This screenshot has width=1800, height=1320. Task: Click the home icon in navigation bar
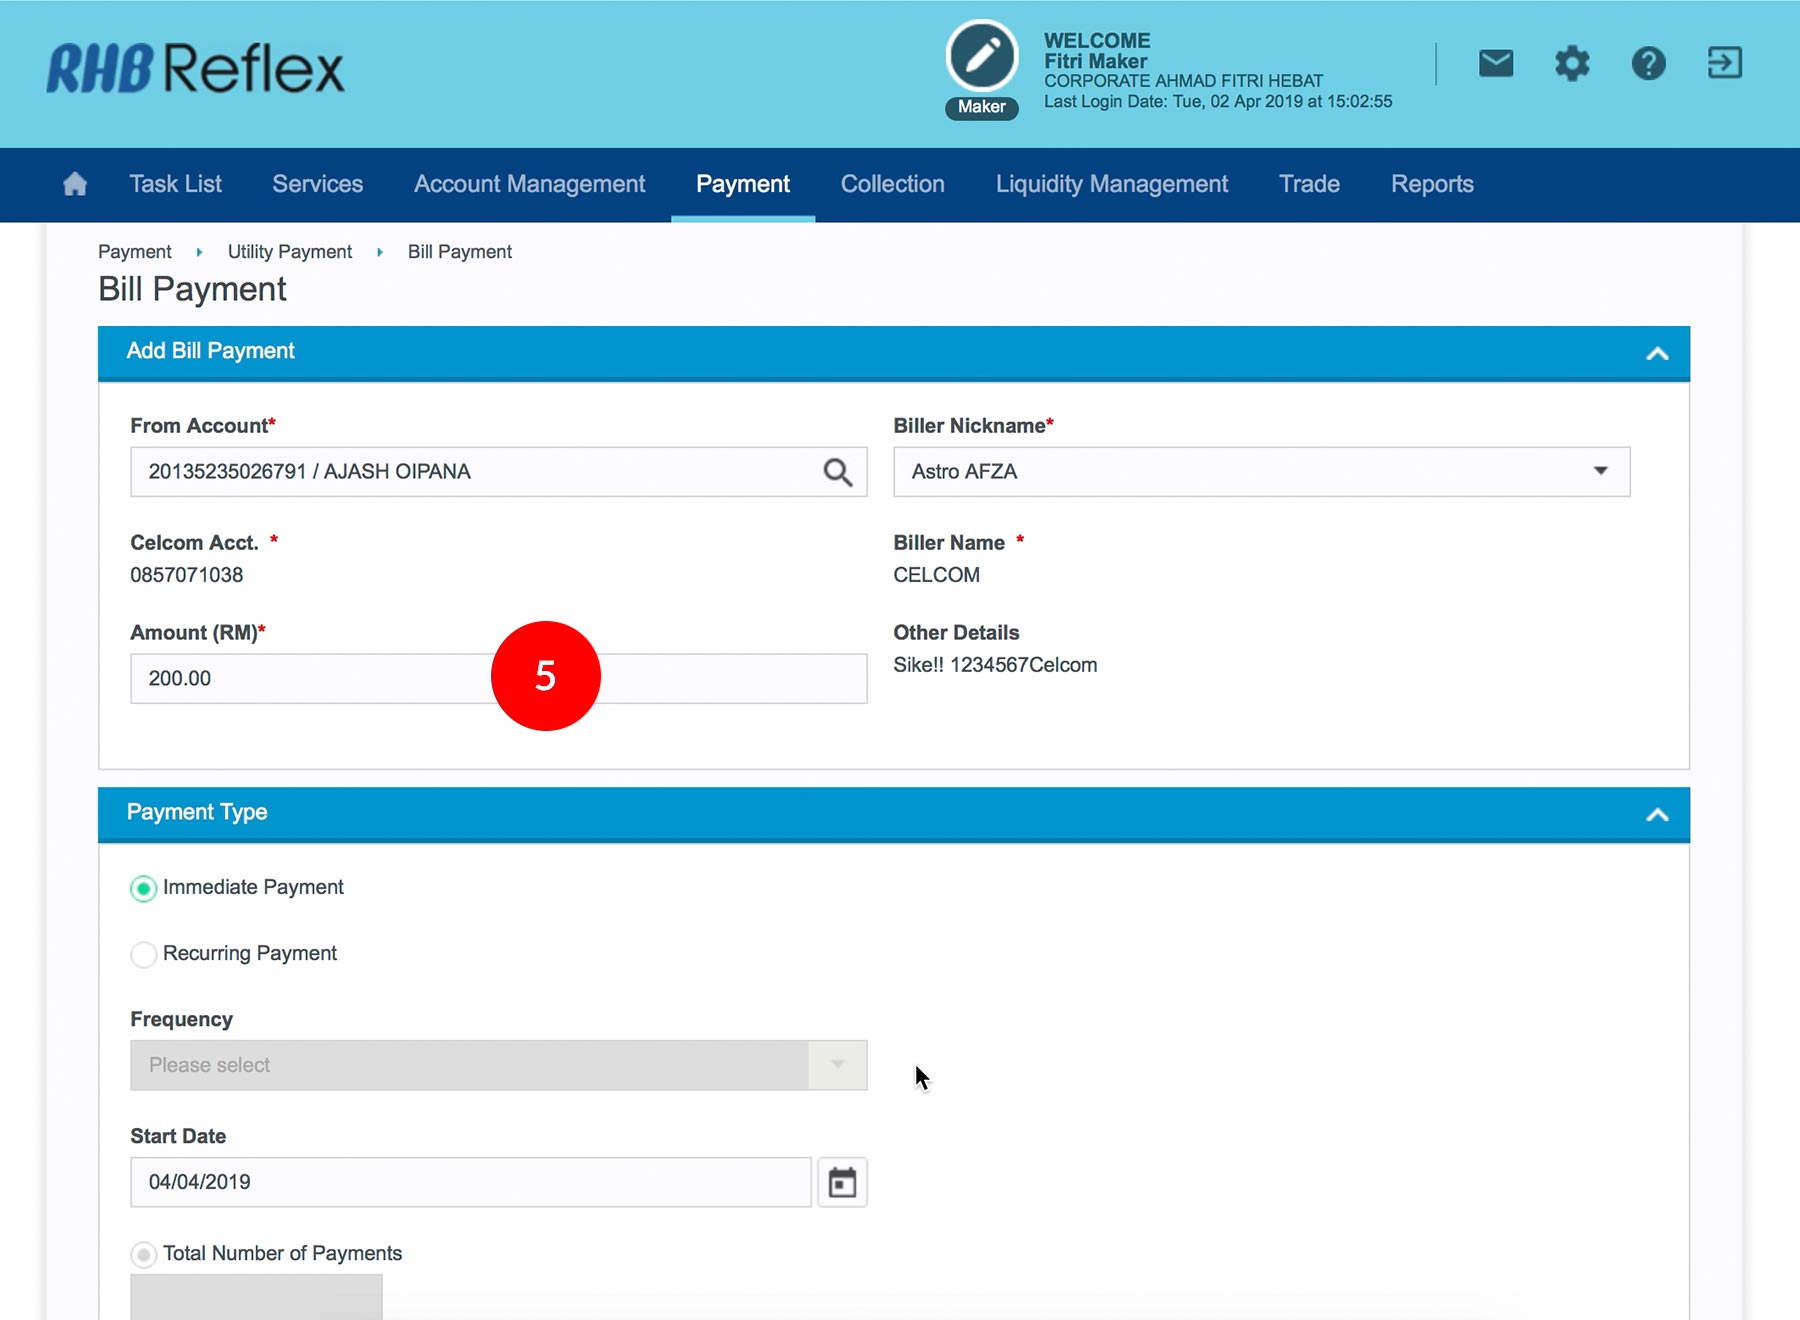[75, 184]
